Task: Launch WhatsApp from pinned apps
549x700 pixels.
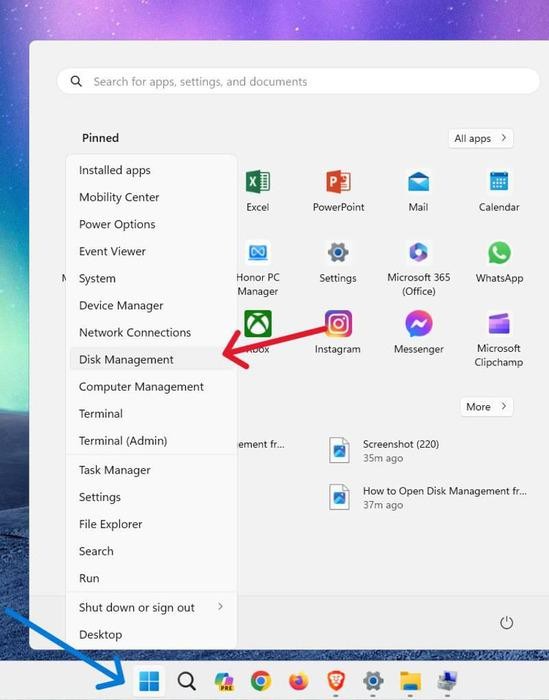Action: coord(499,253)
